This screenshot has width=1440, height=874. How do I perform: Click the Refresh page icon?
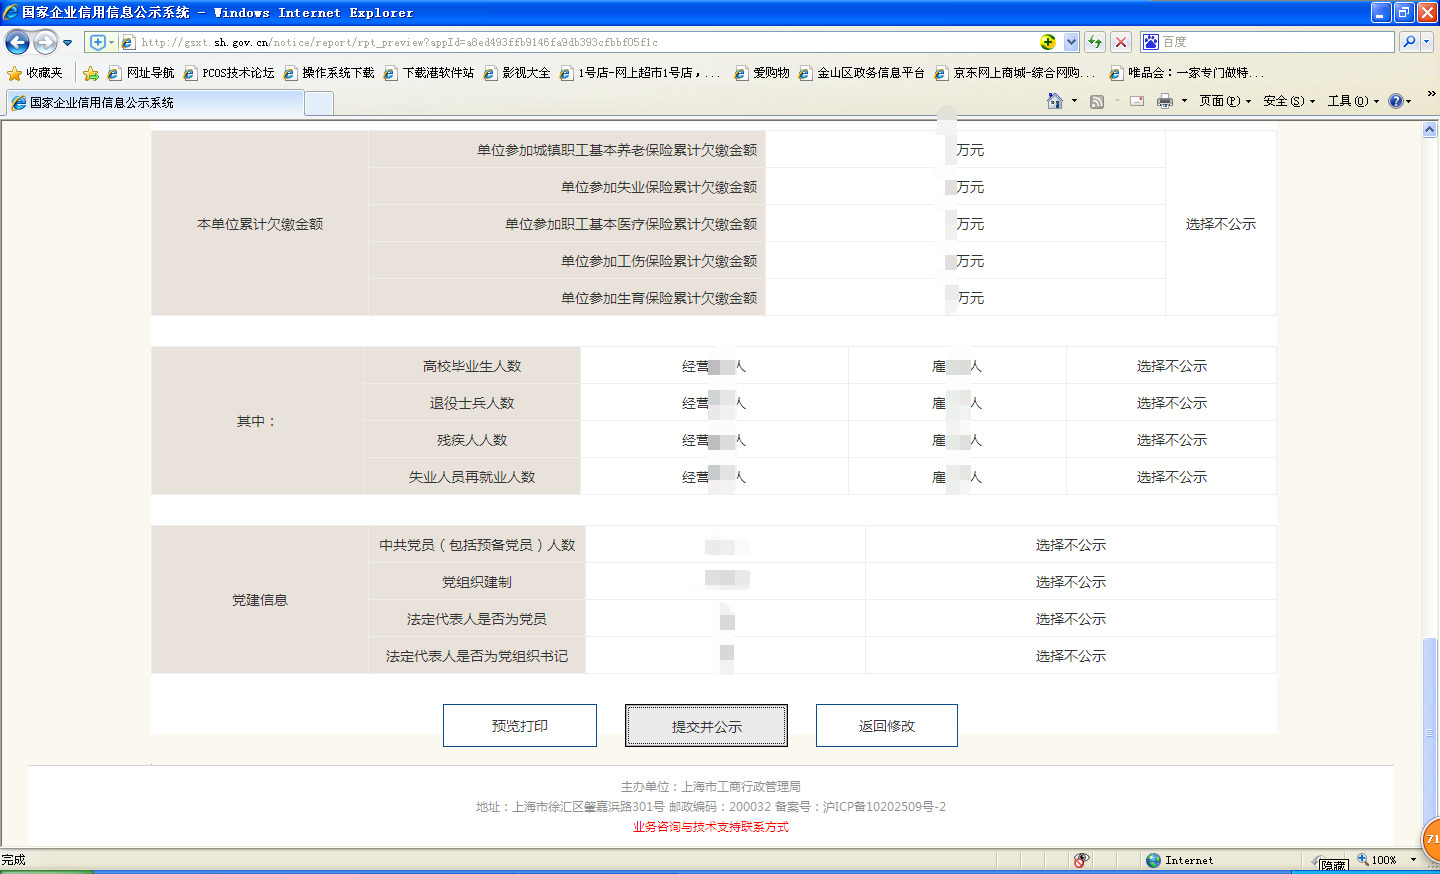click(1095, 42)
